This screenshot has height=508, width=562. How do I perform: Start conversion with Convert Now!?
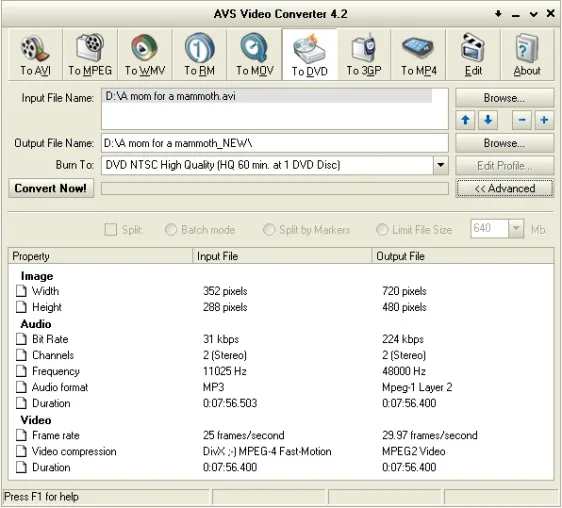(x=51, y=188)
